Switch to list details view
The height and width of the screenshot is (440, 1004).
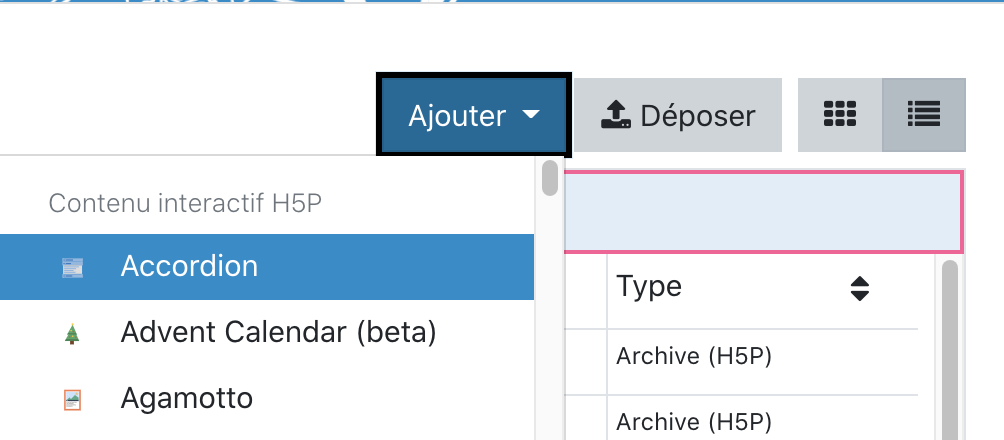pos(923,115)
